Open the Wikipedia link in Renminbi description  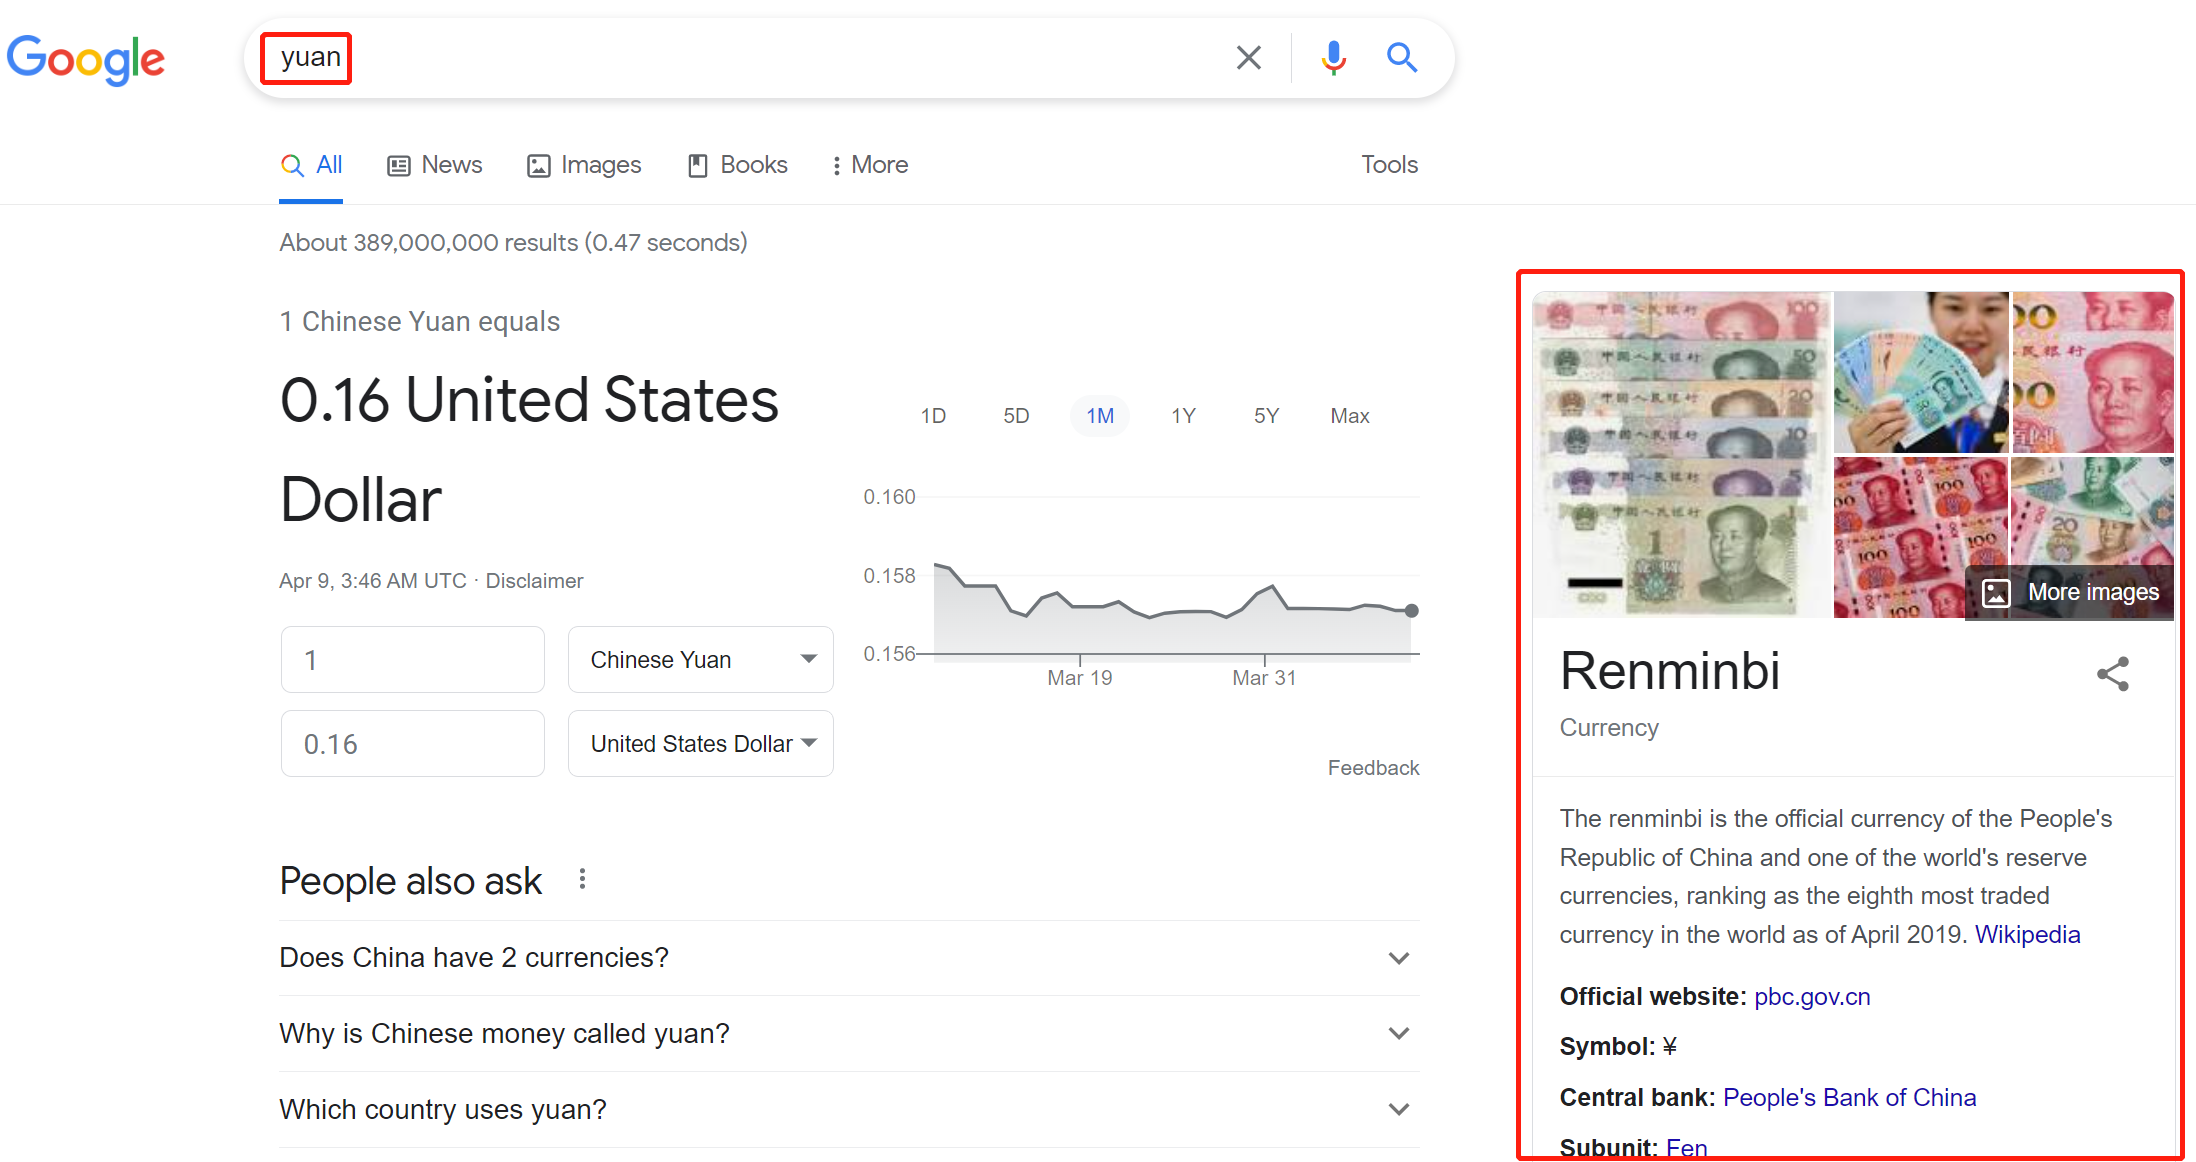[2027, 935]
